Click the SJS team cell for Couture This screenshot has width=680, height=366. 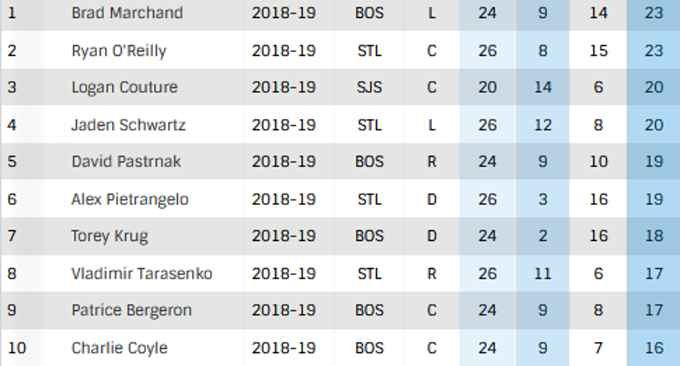[369, 87]
